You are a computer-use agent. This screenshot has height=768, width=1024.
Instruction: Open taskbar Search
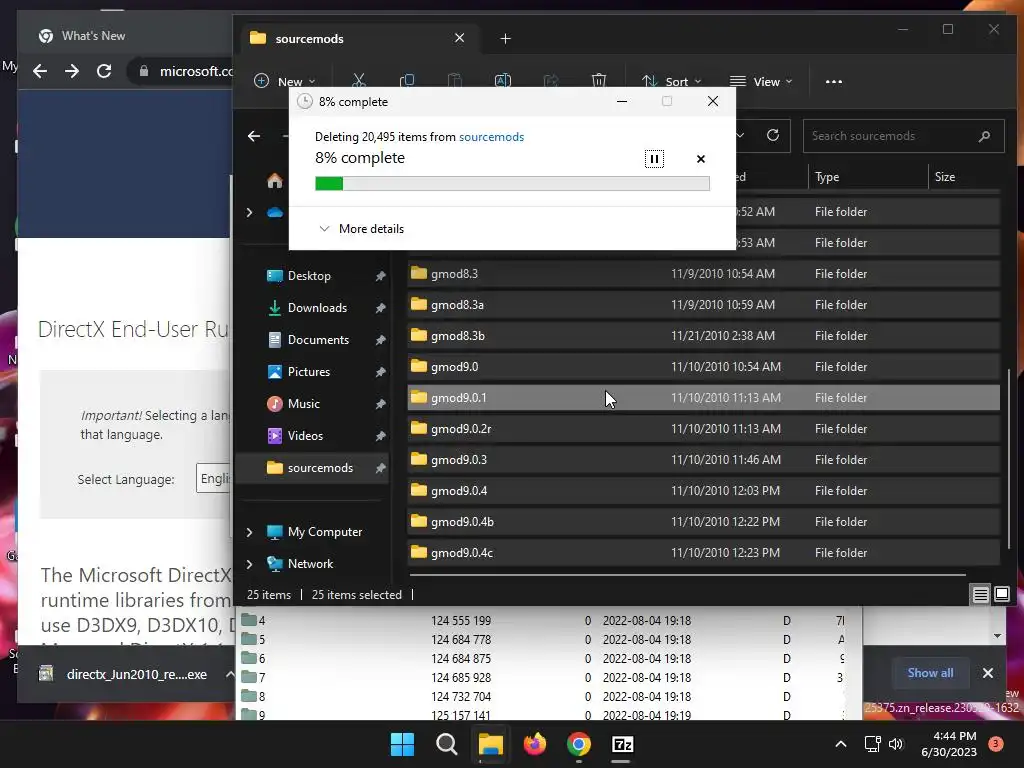447,744
